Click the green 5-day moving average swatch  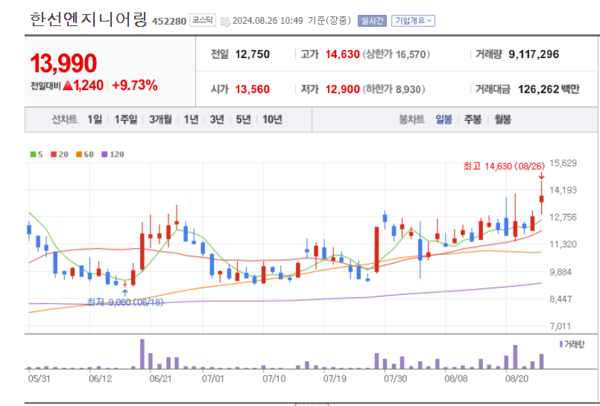(x=33, y=155)
